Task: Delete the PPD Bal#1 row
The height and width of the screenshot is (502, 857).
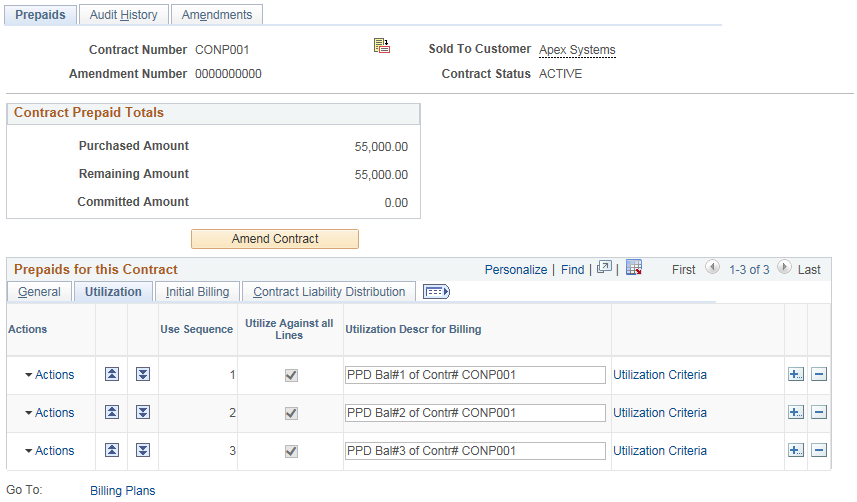Action: (x=819, y=374)
